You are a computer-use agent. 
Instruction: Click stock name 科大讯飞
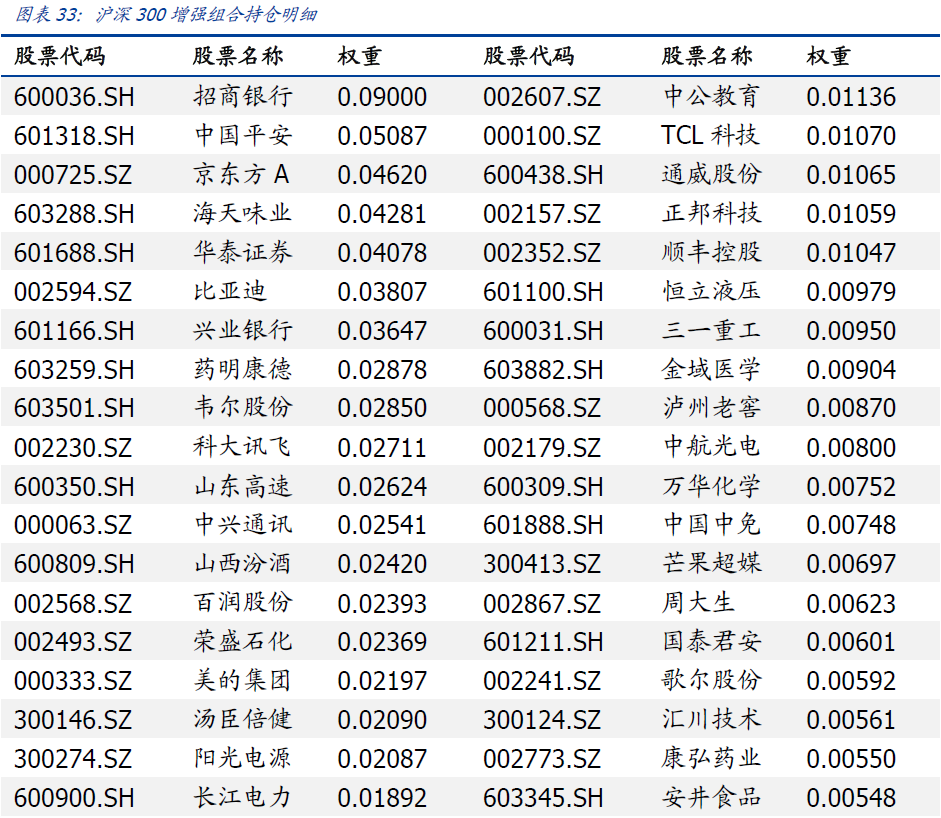click(x=243, y=447)
